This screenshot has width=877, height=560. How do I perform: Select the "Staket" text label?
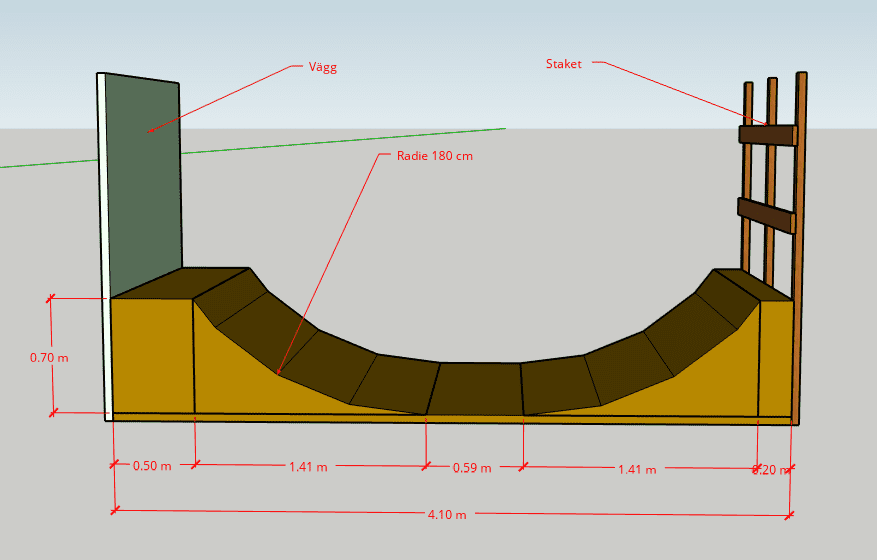[x=563, y=64]
